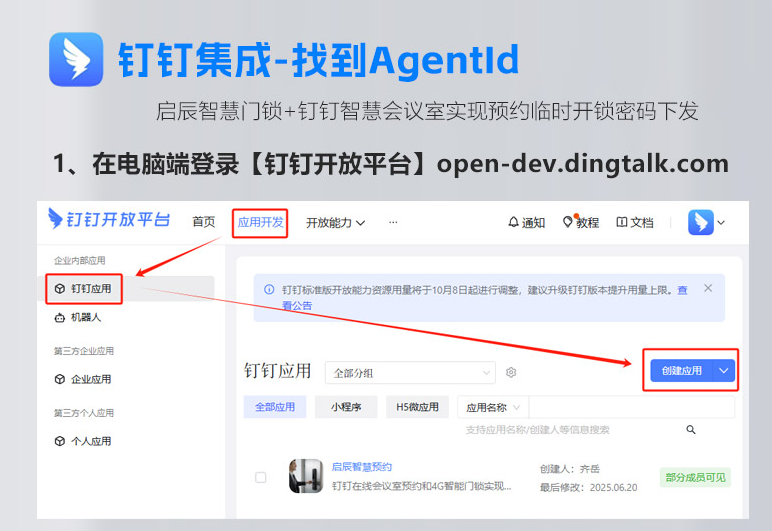Click the 创建应用 button
The image size is (772, 531).
(681, 371)
